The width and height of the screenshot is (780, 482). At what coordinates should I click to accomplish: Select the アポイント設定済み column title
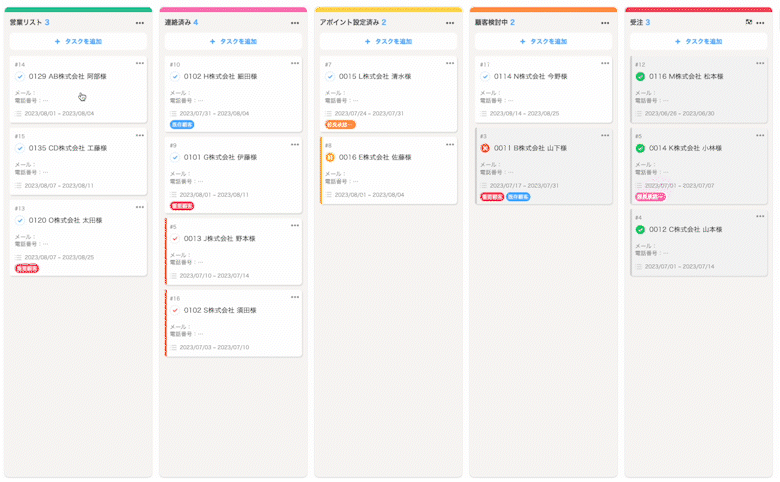point(348,22)
